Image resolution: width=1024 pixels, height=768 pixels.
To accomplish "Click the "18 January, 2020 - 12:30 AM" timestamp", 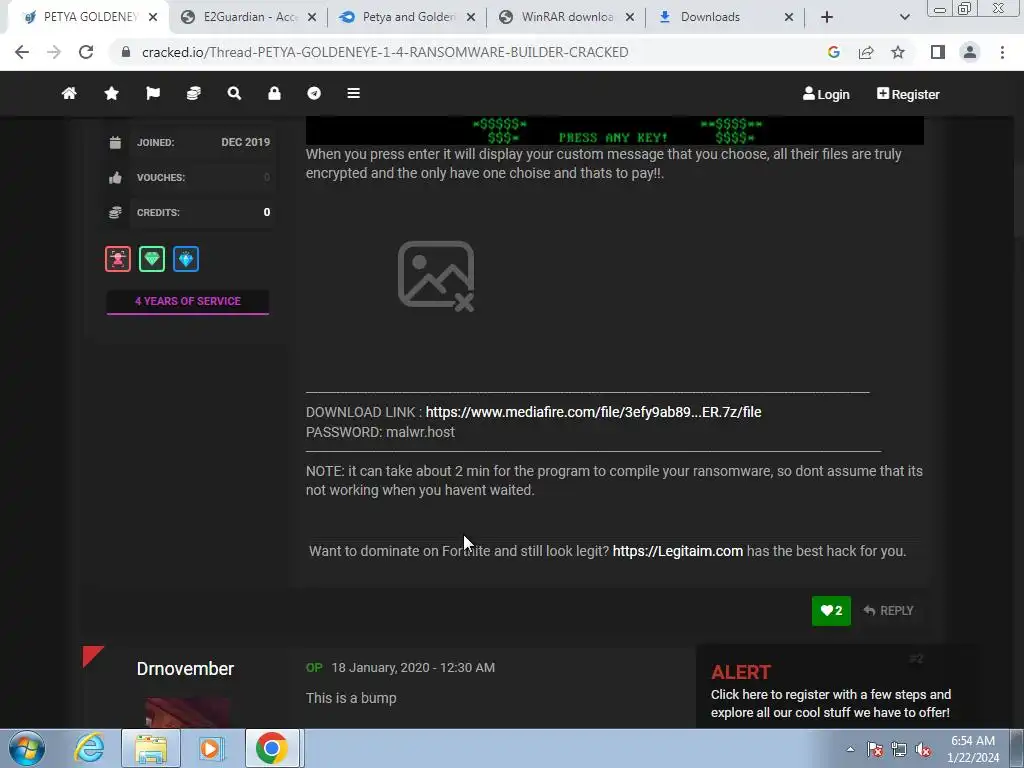I will [413, 667].
